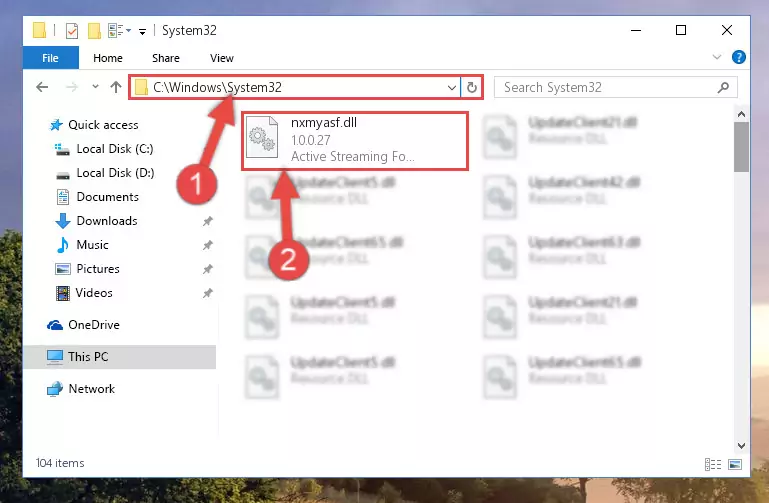Image resolution: width=769 pixels, height=503 pixels.
Task: Click the pin icon beside Music
Action: tap(208, 245)
